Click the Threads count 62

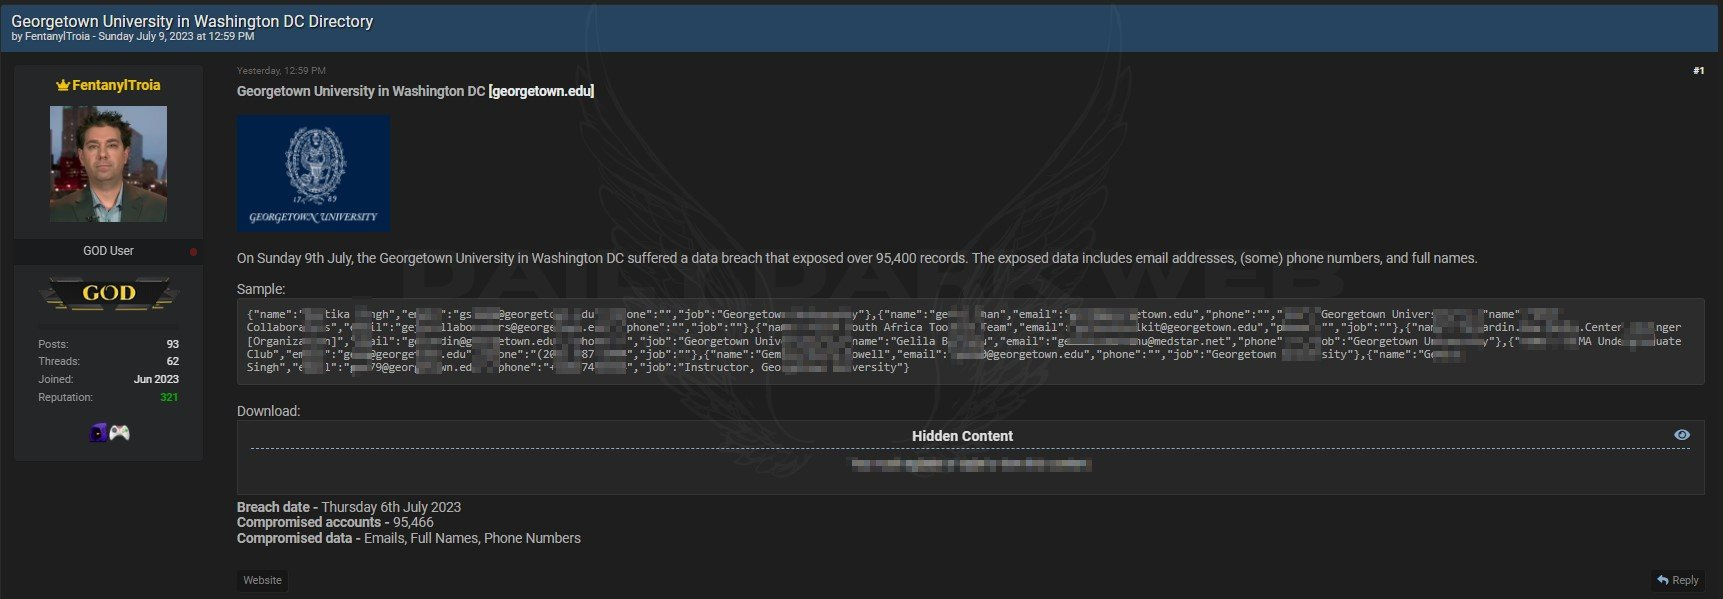pos(172,361)
